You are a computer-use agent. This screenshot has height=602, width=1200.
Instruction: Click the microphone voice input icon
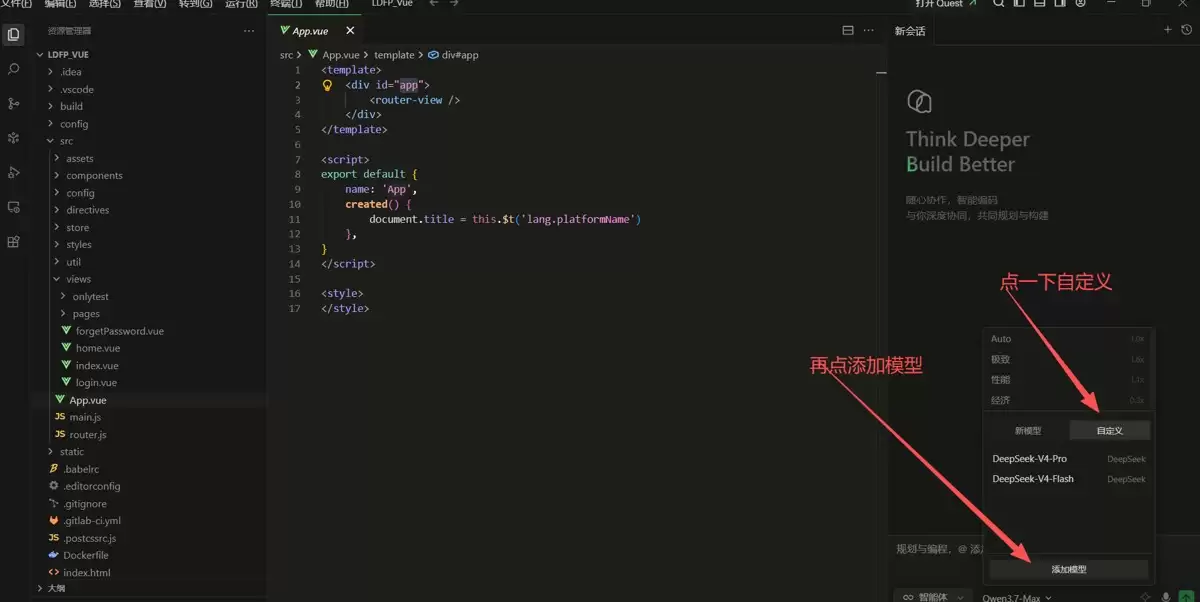[1166, 597]
